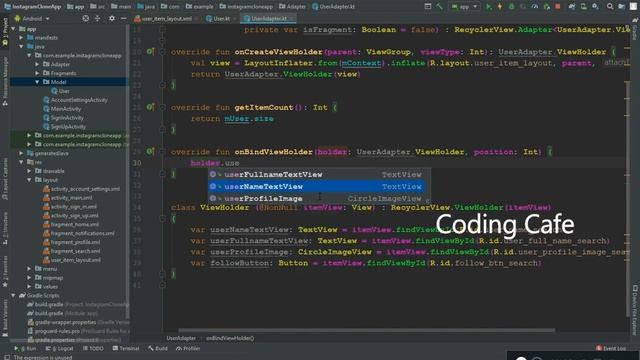This screenshot has width=640, height=360.
Task: Expand the values folder
Action: pos(29,287)
